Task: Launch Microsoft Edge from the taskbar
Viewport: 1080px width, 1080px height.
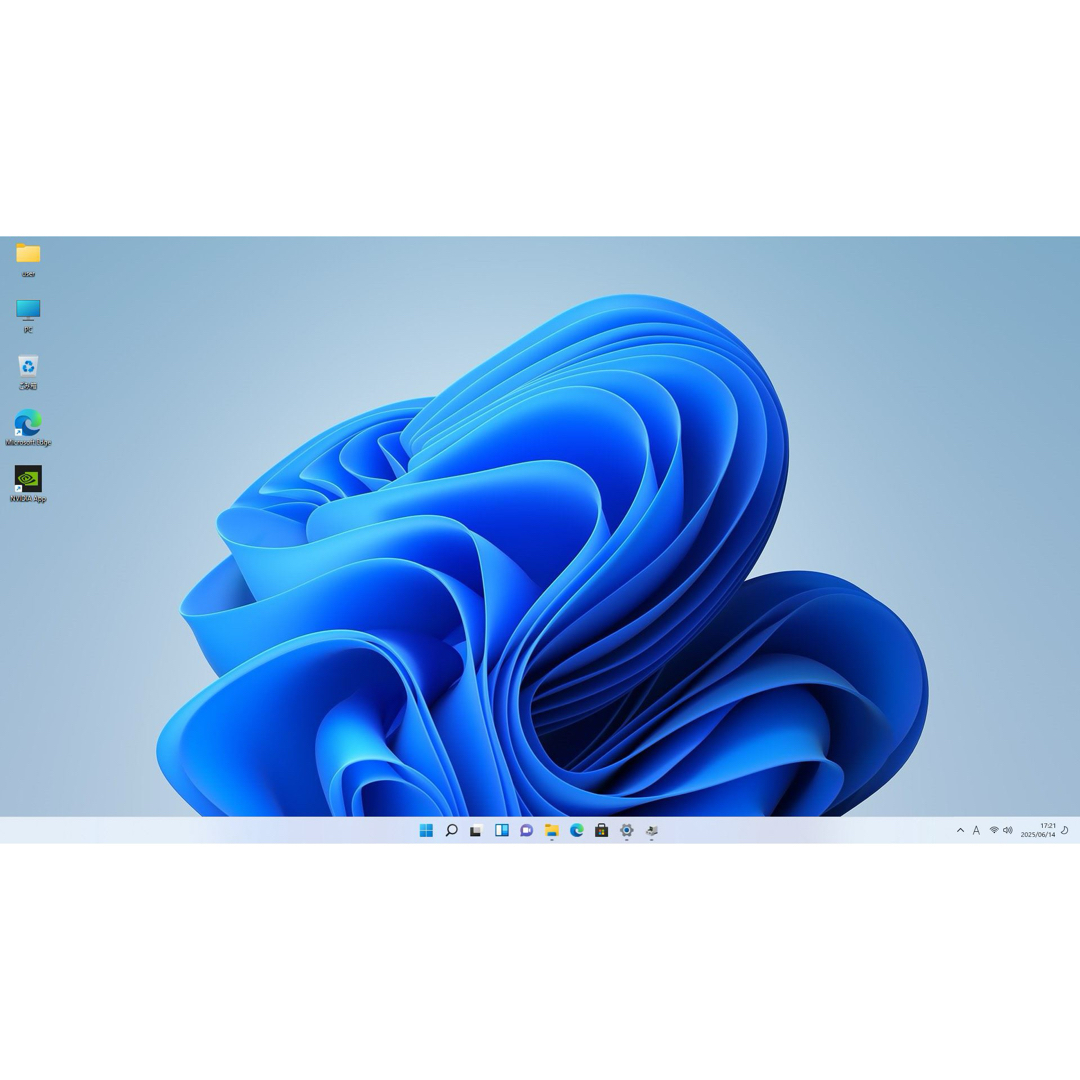Action: tap(577, 831)
